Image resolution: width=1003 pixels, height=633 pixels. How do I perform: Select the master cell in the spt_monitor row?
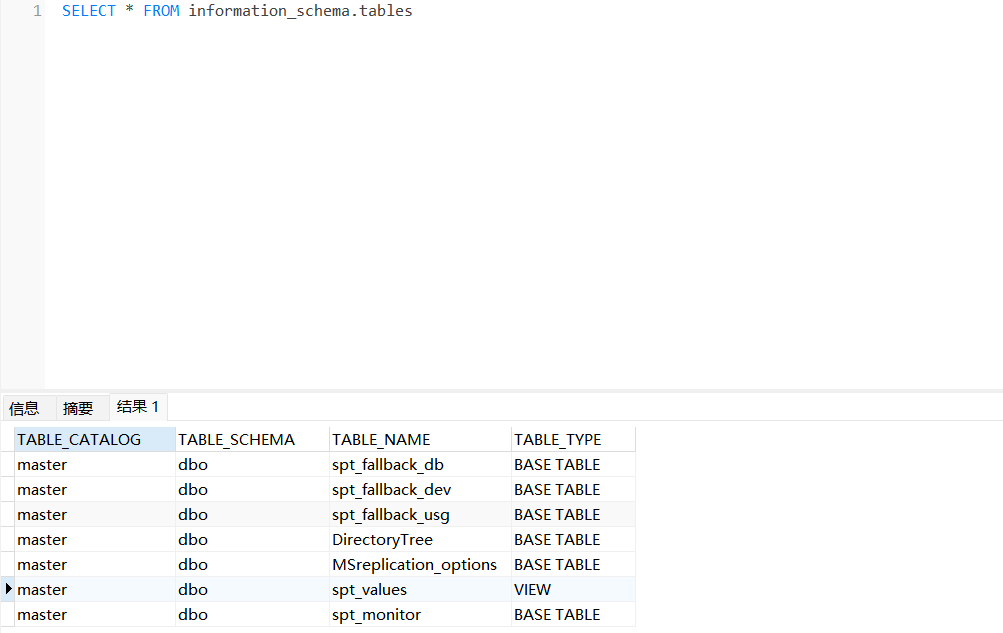42,615
